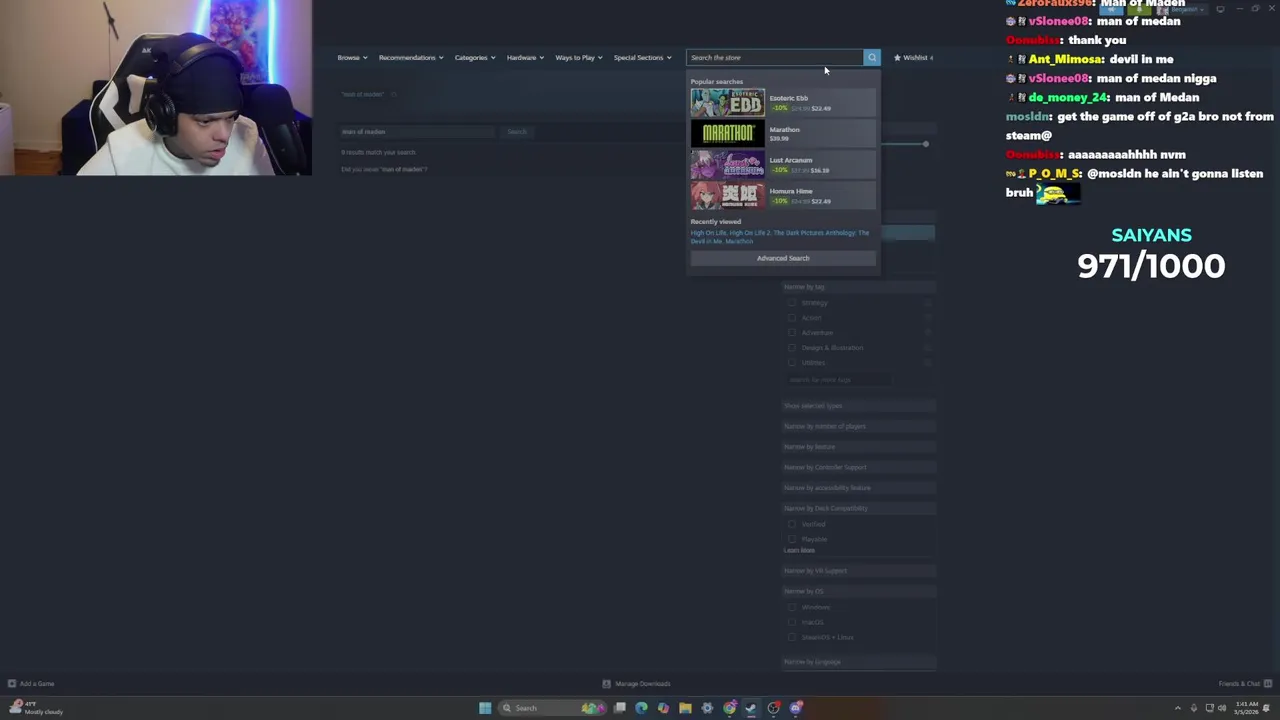Open Discord icon on taskbar

796,708
